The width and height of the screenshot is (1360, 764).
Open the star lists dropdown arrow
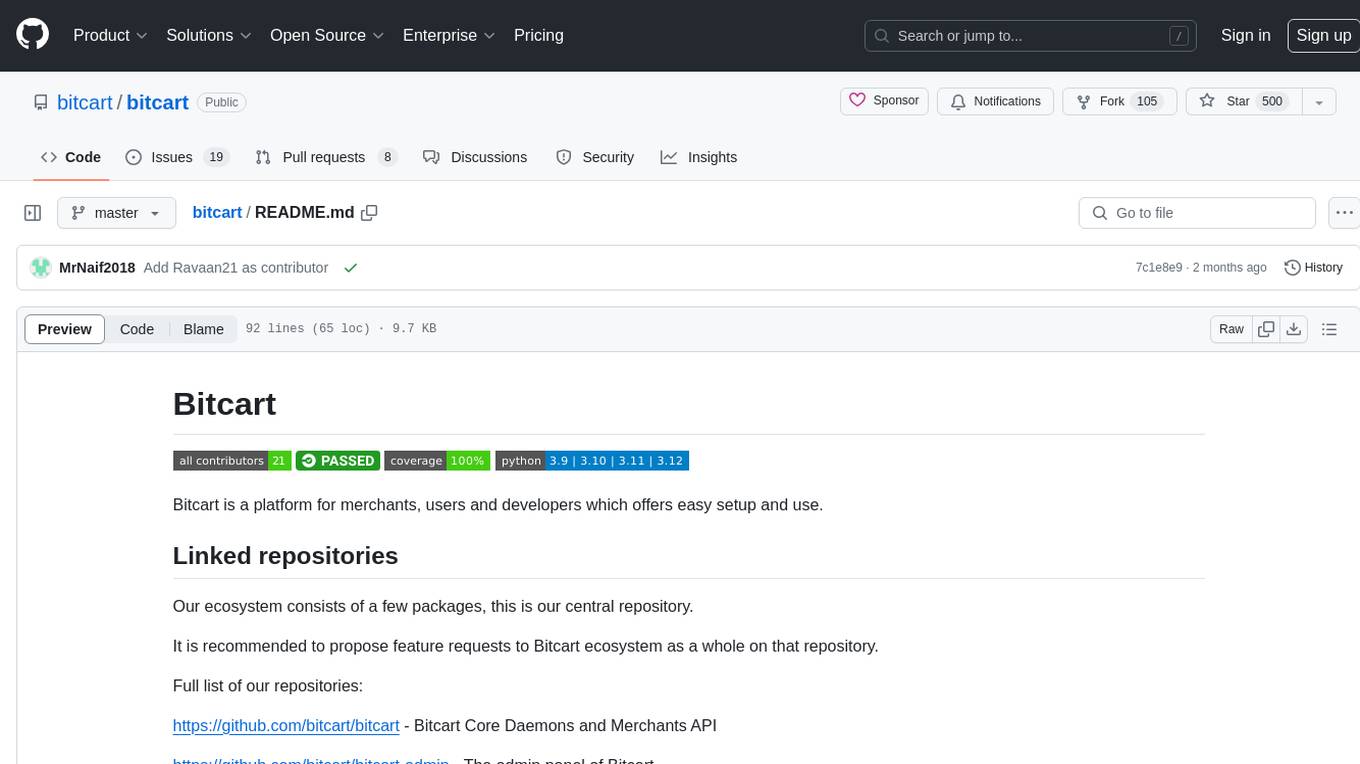click(x=1319, y=101)
